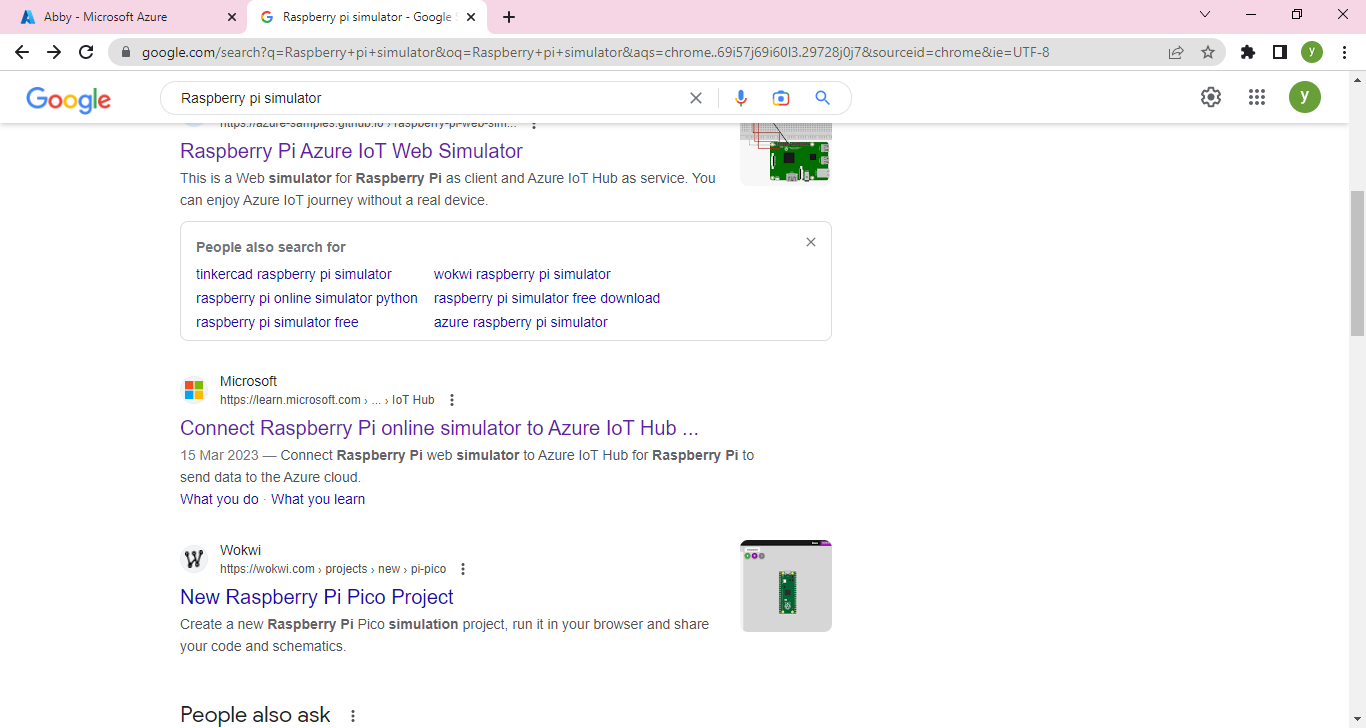1366x728 pixels.
Task: Open a new browser tab
Action: 509,17
